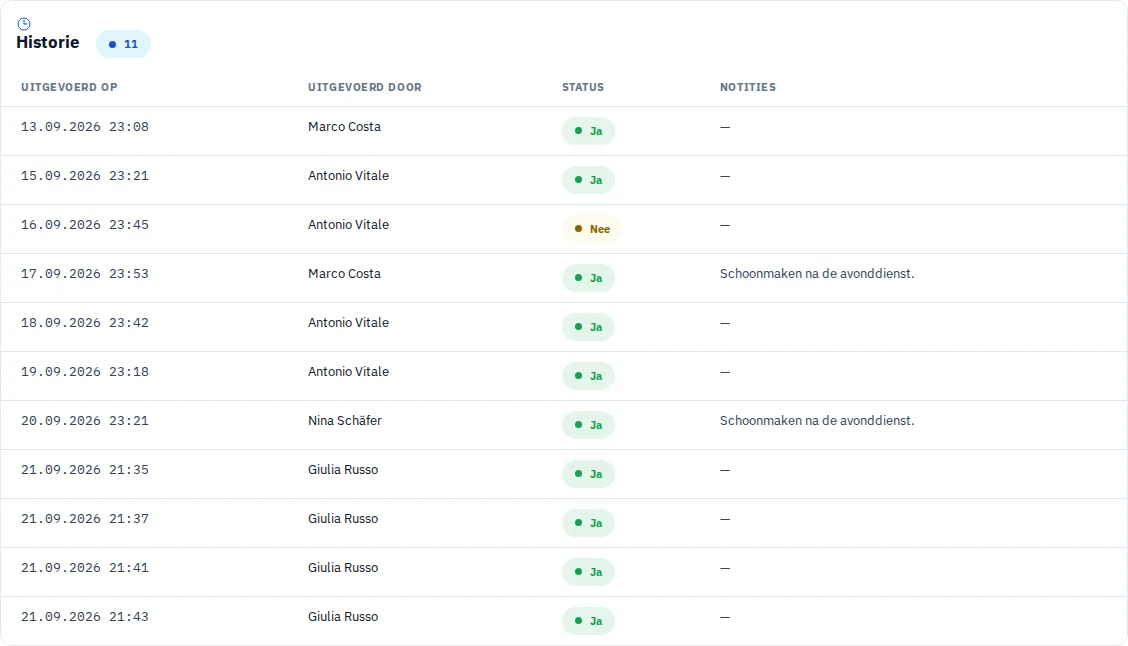Click the 20.09.2026 note about Schoonmaken
This screenshot has width=1128, height=646.
[817, 420]
